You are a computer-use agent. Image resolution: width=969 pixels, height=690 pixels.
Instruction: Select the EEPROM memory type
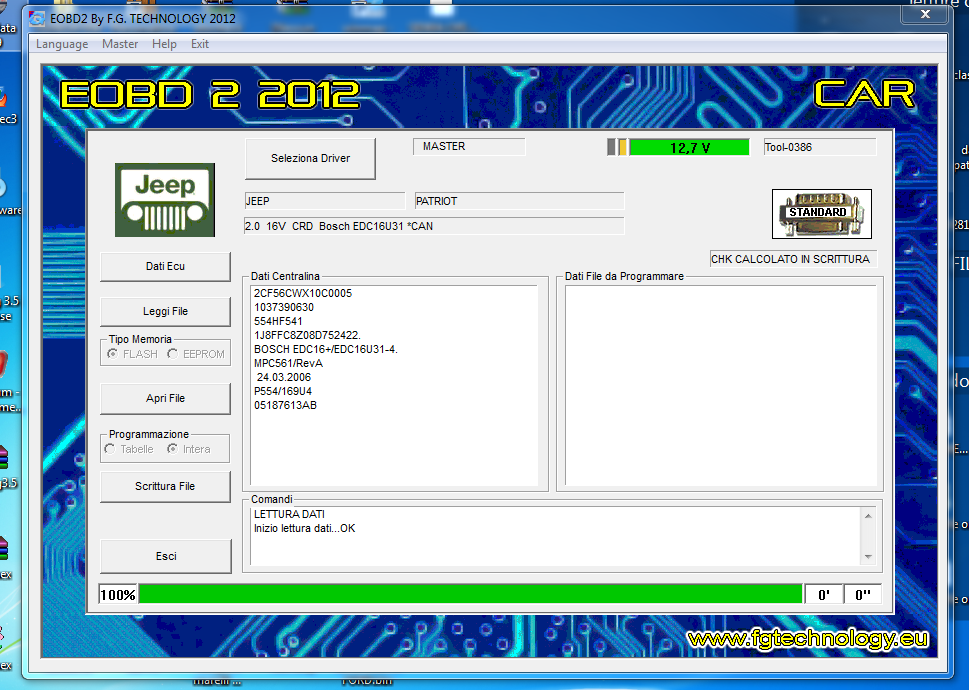pos(173,354)
